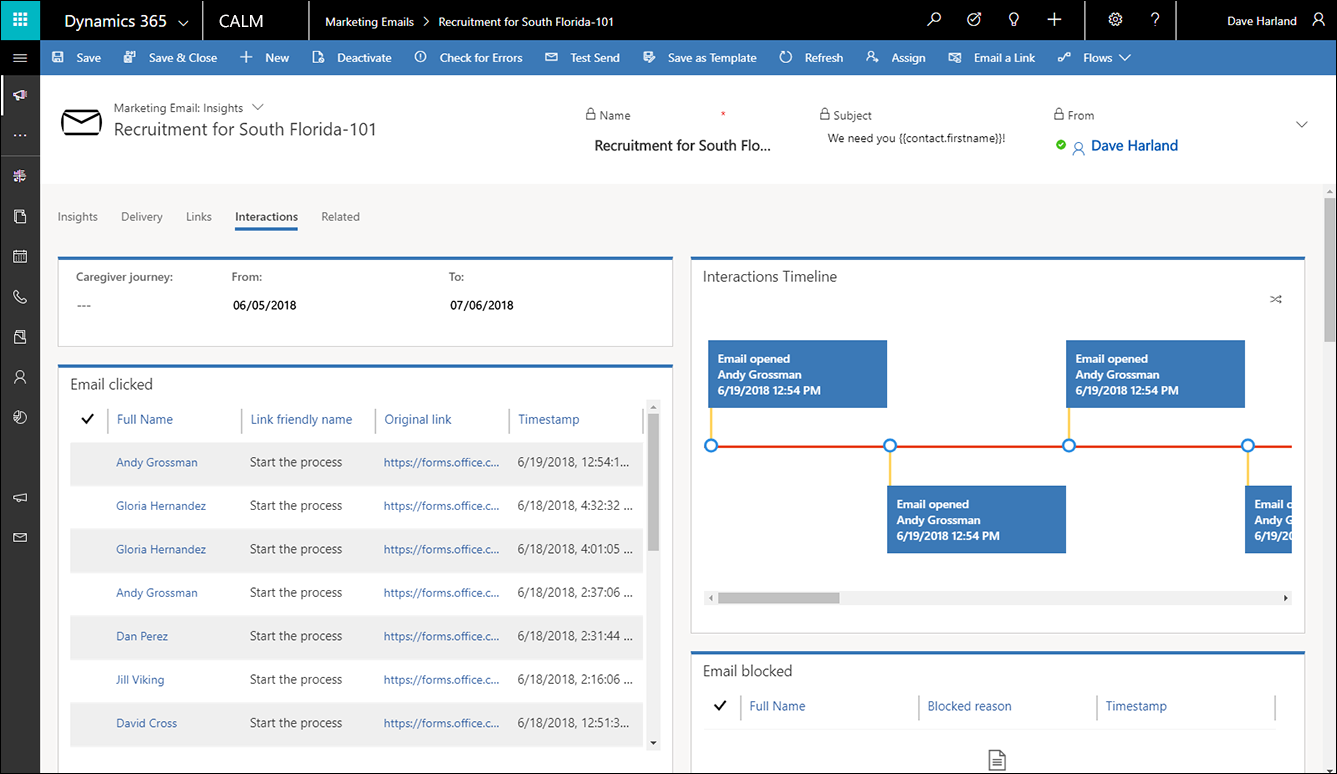Click timeline scrollbar right arrow
Viewport: 1337px width, 774px height.
click(x=1286, y=598)
